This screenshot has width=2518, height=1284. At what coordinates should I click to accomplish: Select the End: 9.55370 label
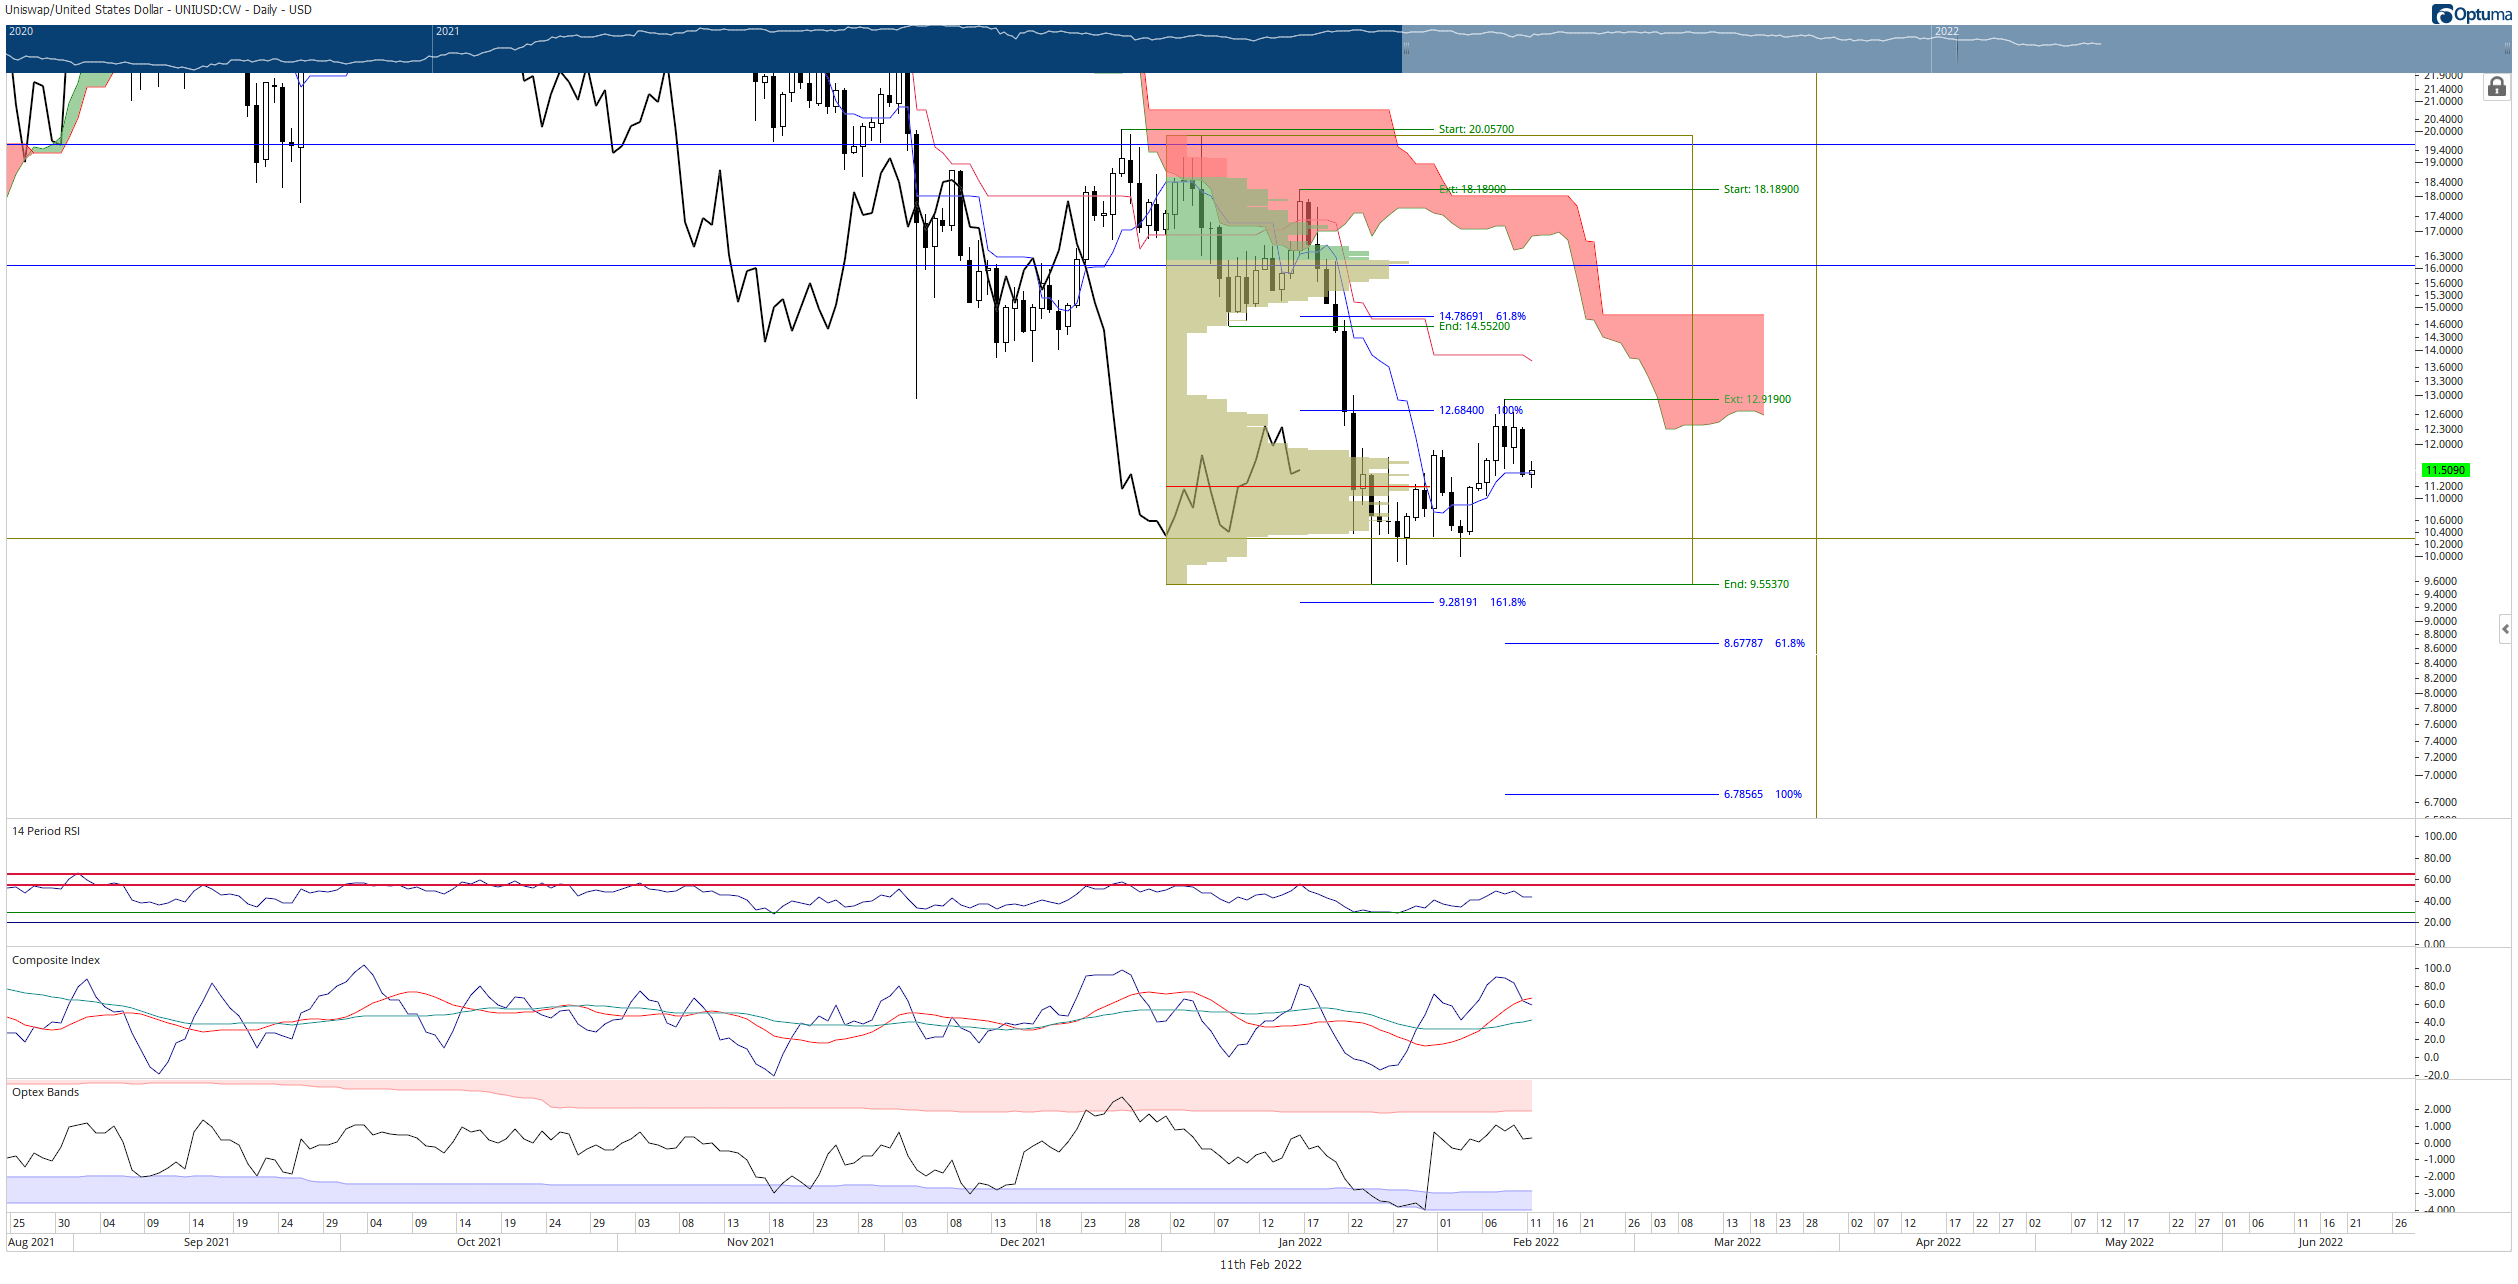1756,584
